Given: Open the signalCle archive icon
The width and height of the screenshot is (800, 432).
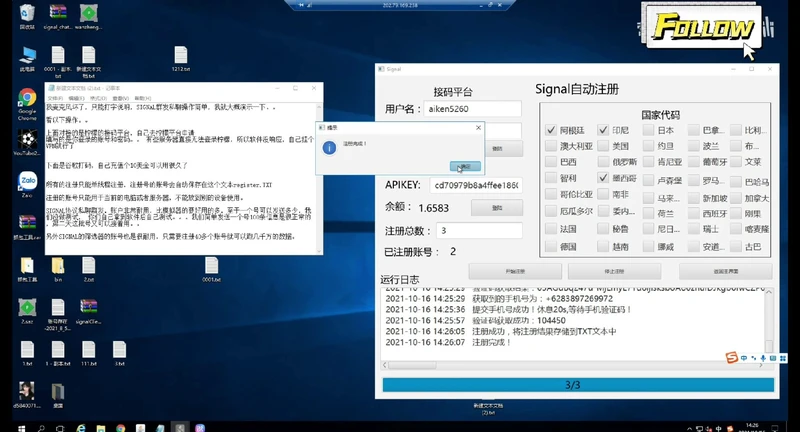Looking at the screenshot, I should click(x=88, y=311).
